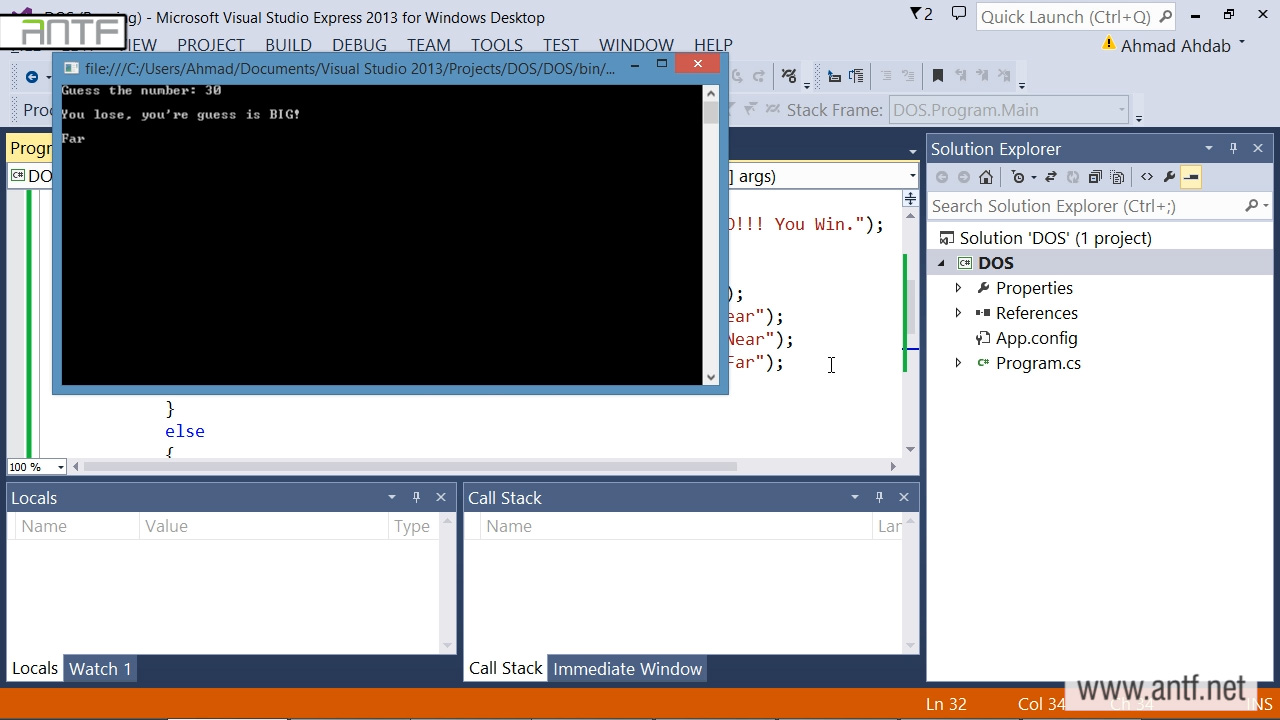
Task: Click the Home icon in Solution Explorer
Action: click(986, 177)
